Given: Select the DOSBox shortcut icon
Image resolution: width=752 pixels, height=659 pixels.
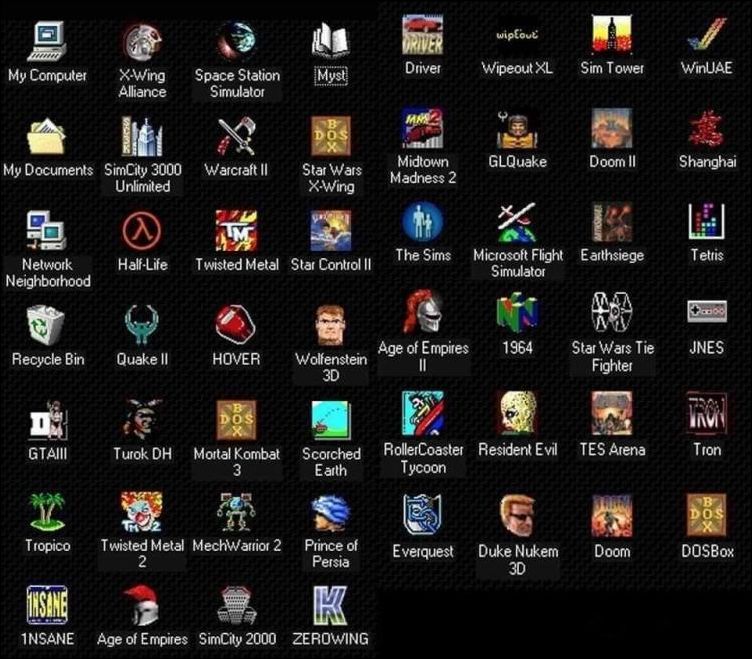Looking at the screenshot, I should coord(706,515).
